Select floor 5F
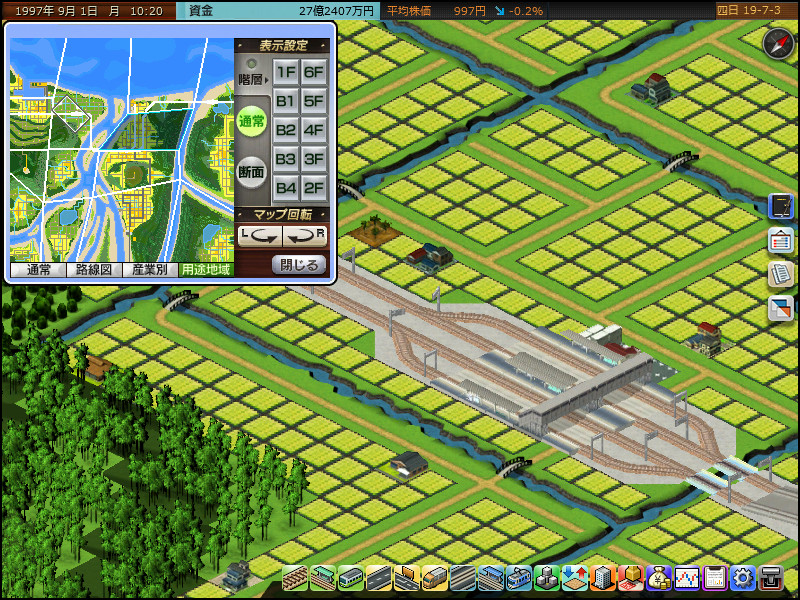The image size is (800, 600). [x=313, y=101]
